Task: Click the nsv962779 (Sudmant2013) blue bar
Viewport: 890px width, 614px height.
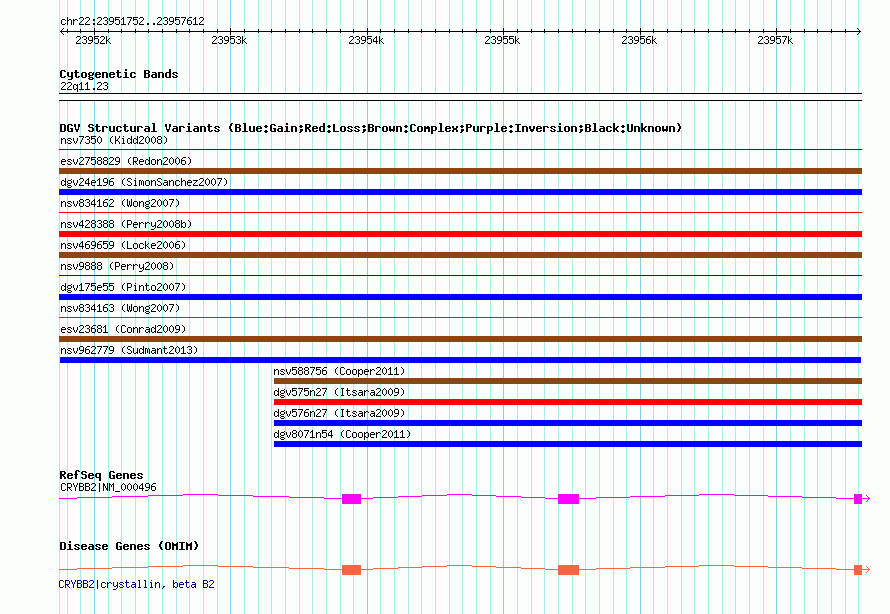Action: [x=460, y=360]
